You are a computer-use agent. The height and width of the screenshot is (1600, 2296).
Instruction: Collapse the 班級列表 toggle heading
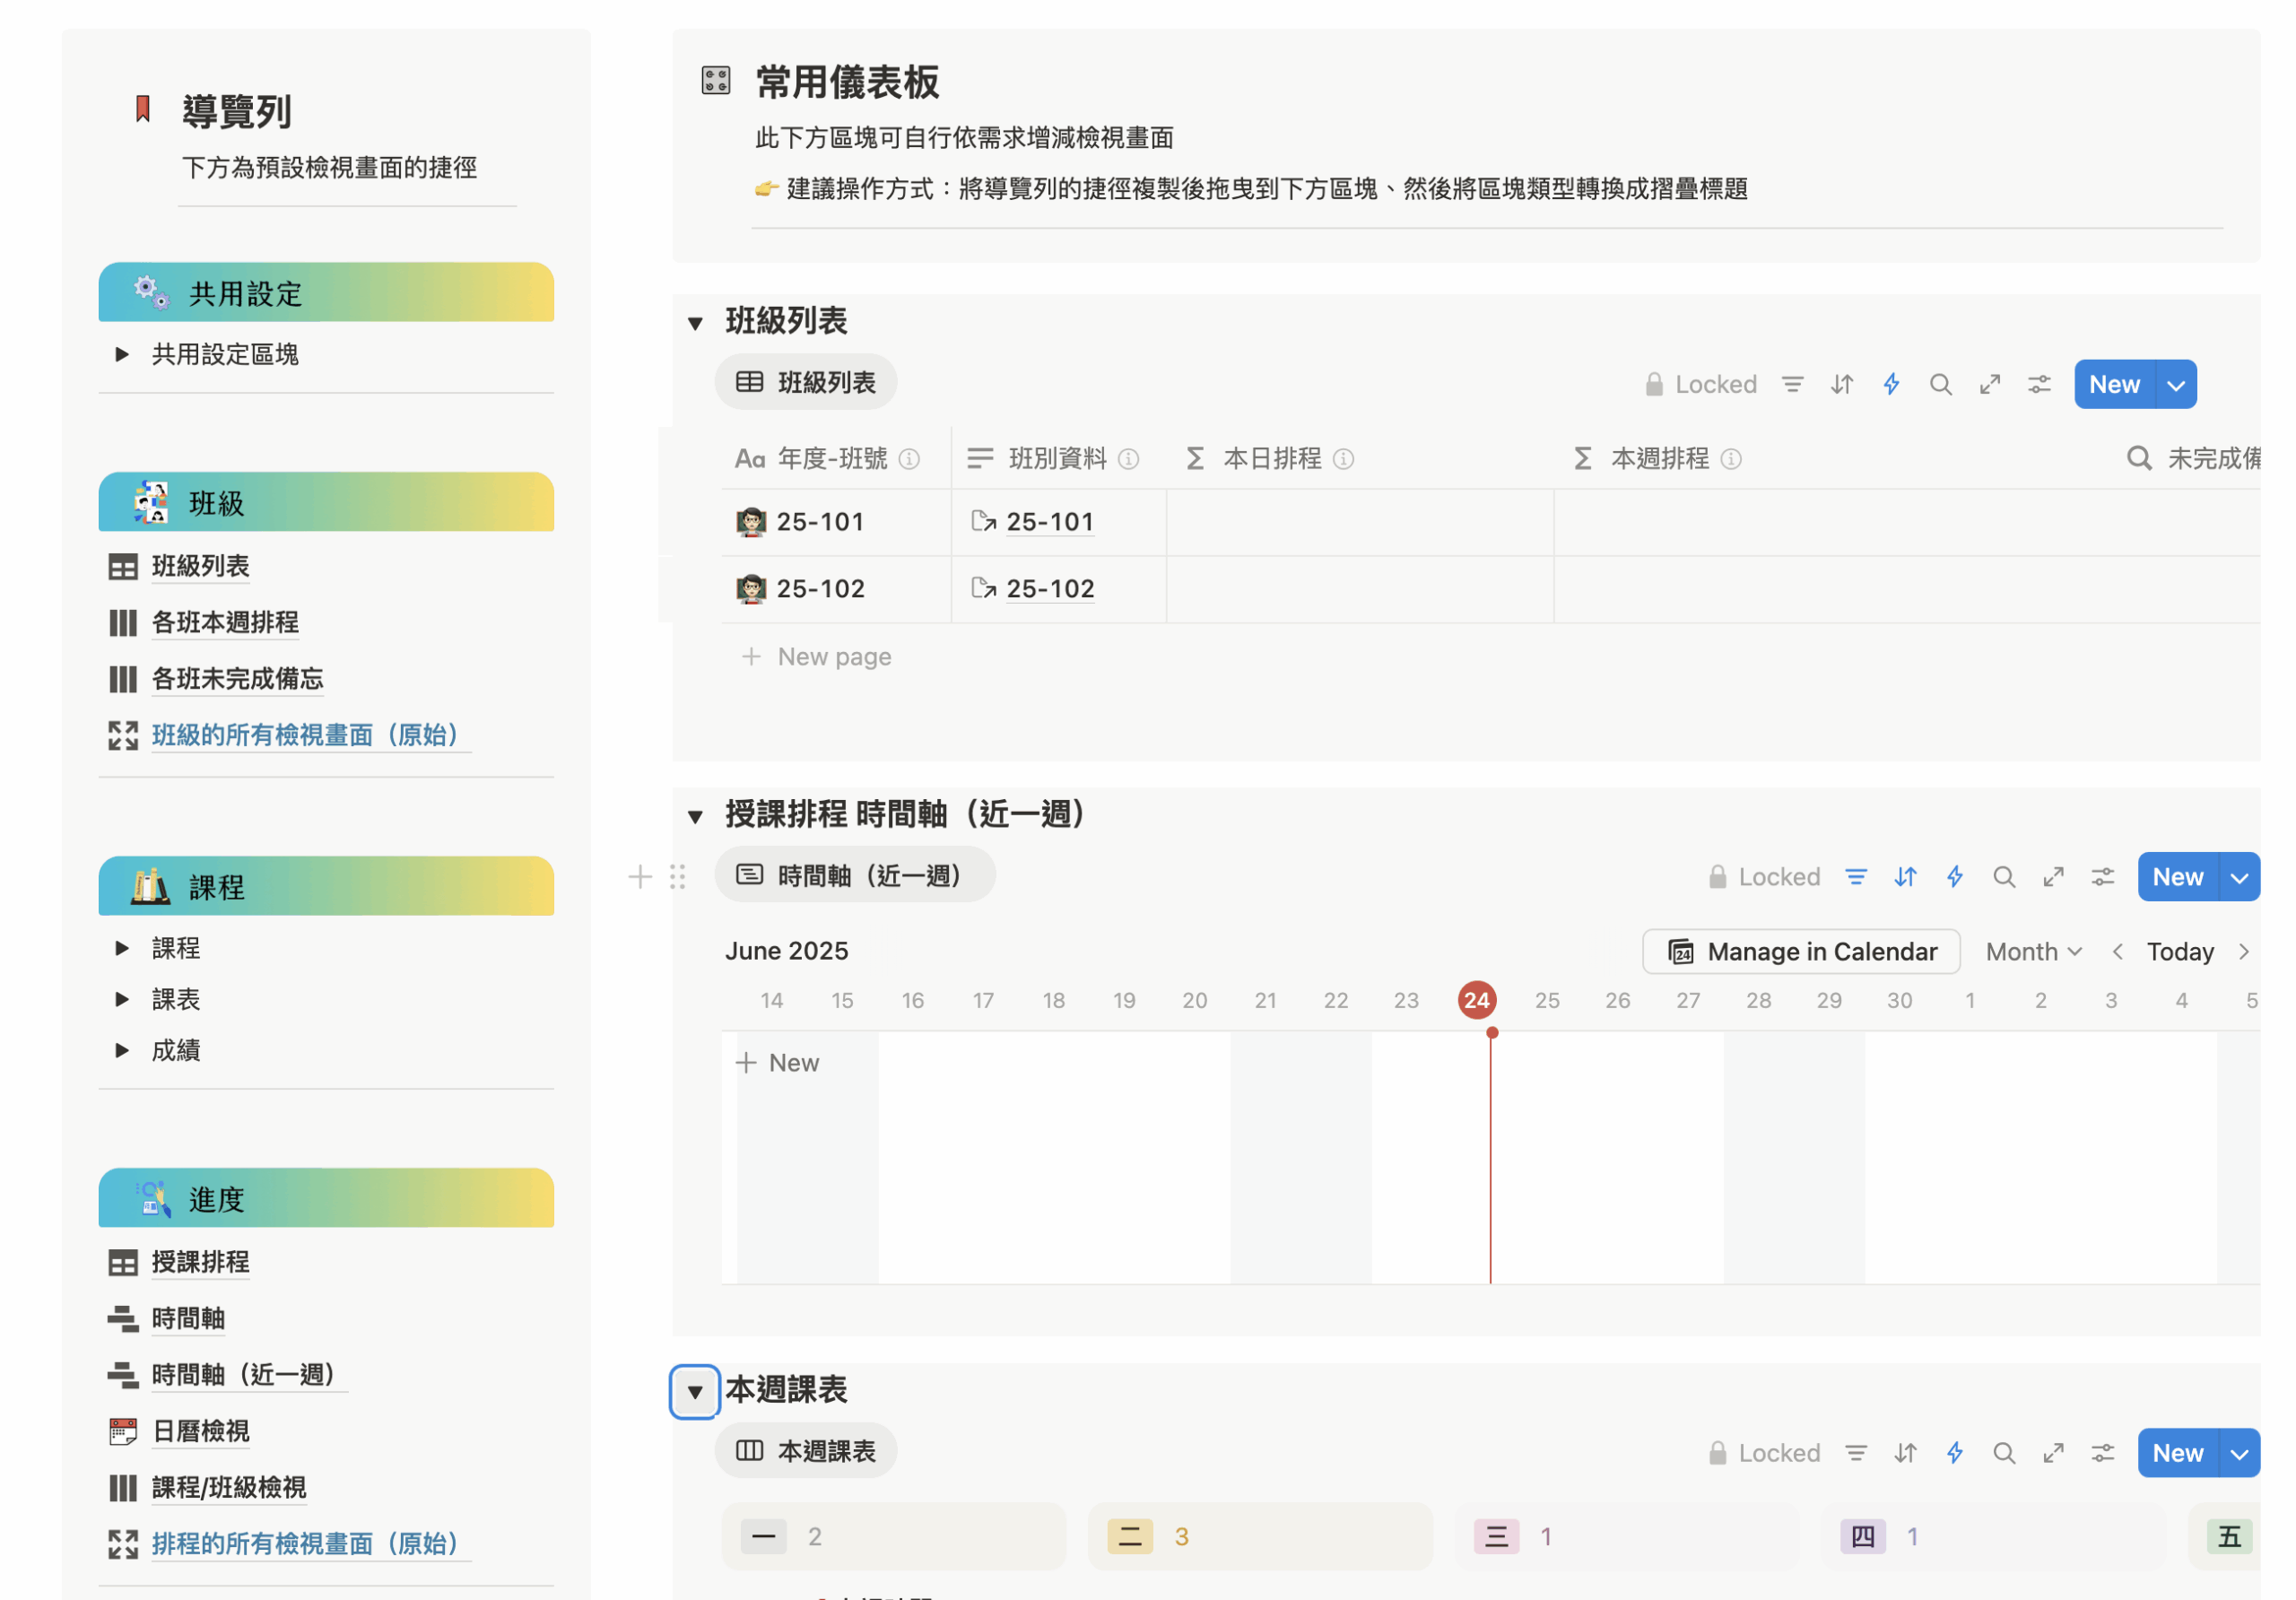(x=695, y=323)
